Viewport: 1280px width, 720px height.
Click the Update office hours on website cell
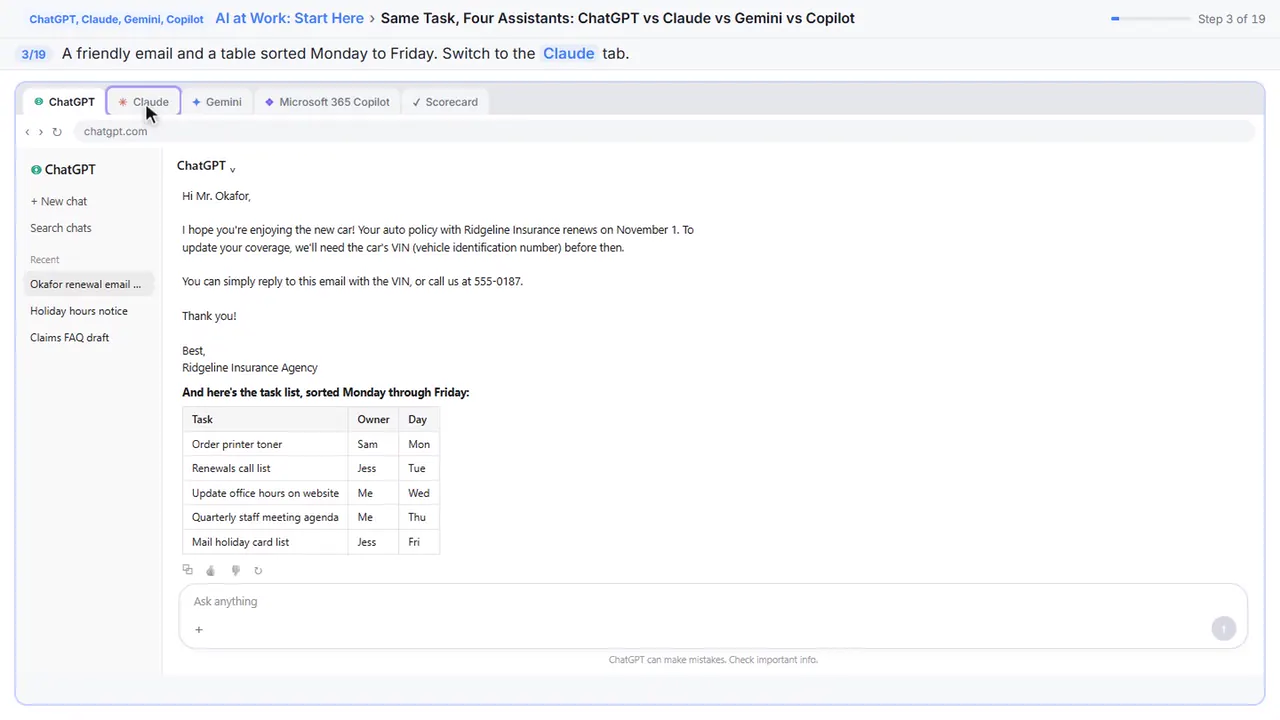(x=265, y=493)
